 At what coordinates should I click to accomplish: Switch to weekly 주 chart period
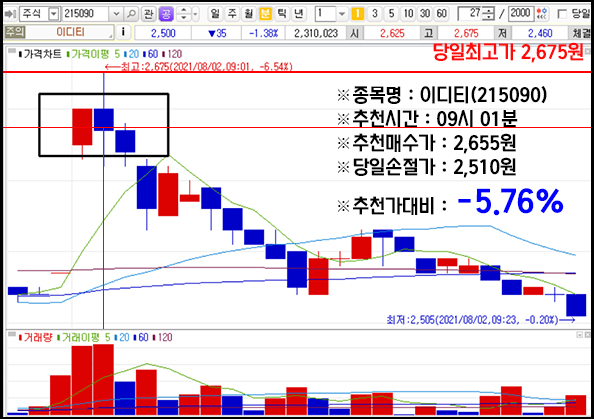click(232, 14)
